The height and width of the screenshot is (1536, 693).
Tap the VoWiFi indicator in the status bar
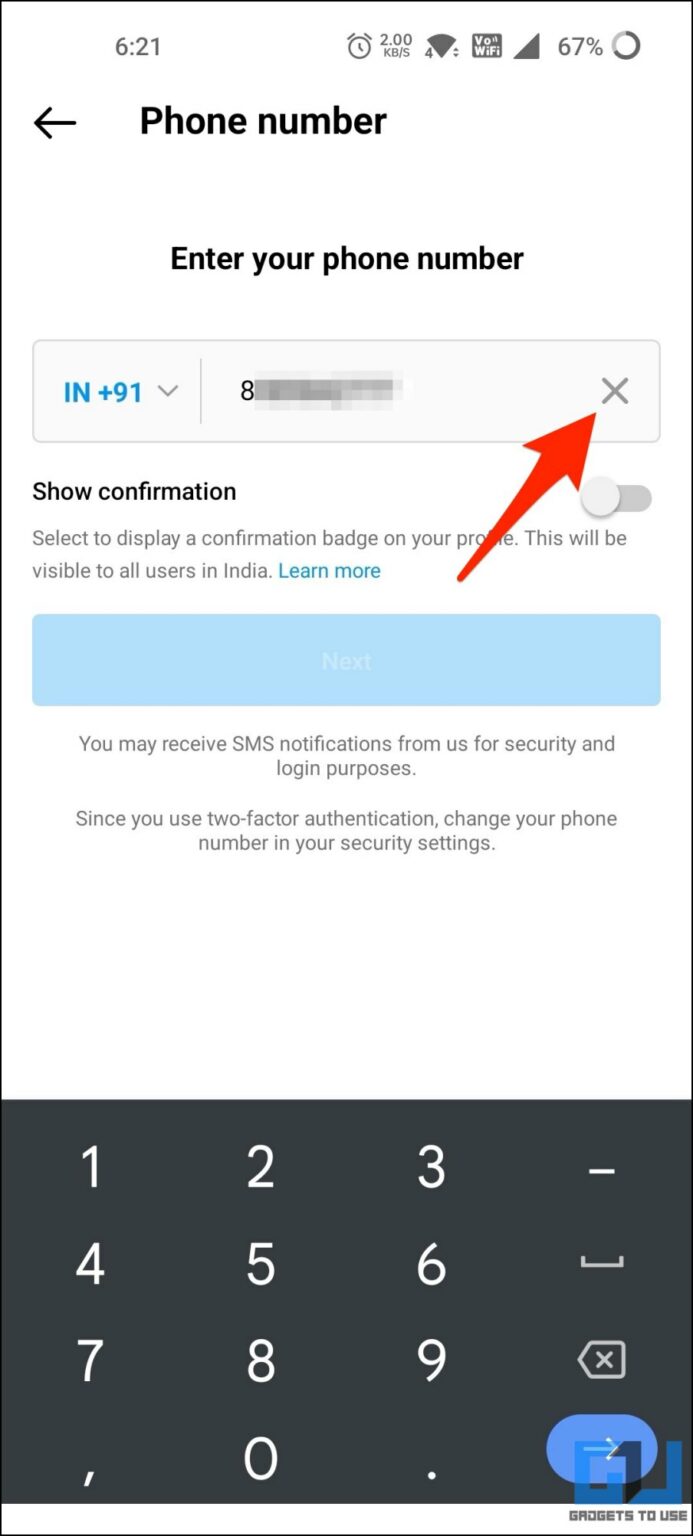point(486,44)
